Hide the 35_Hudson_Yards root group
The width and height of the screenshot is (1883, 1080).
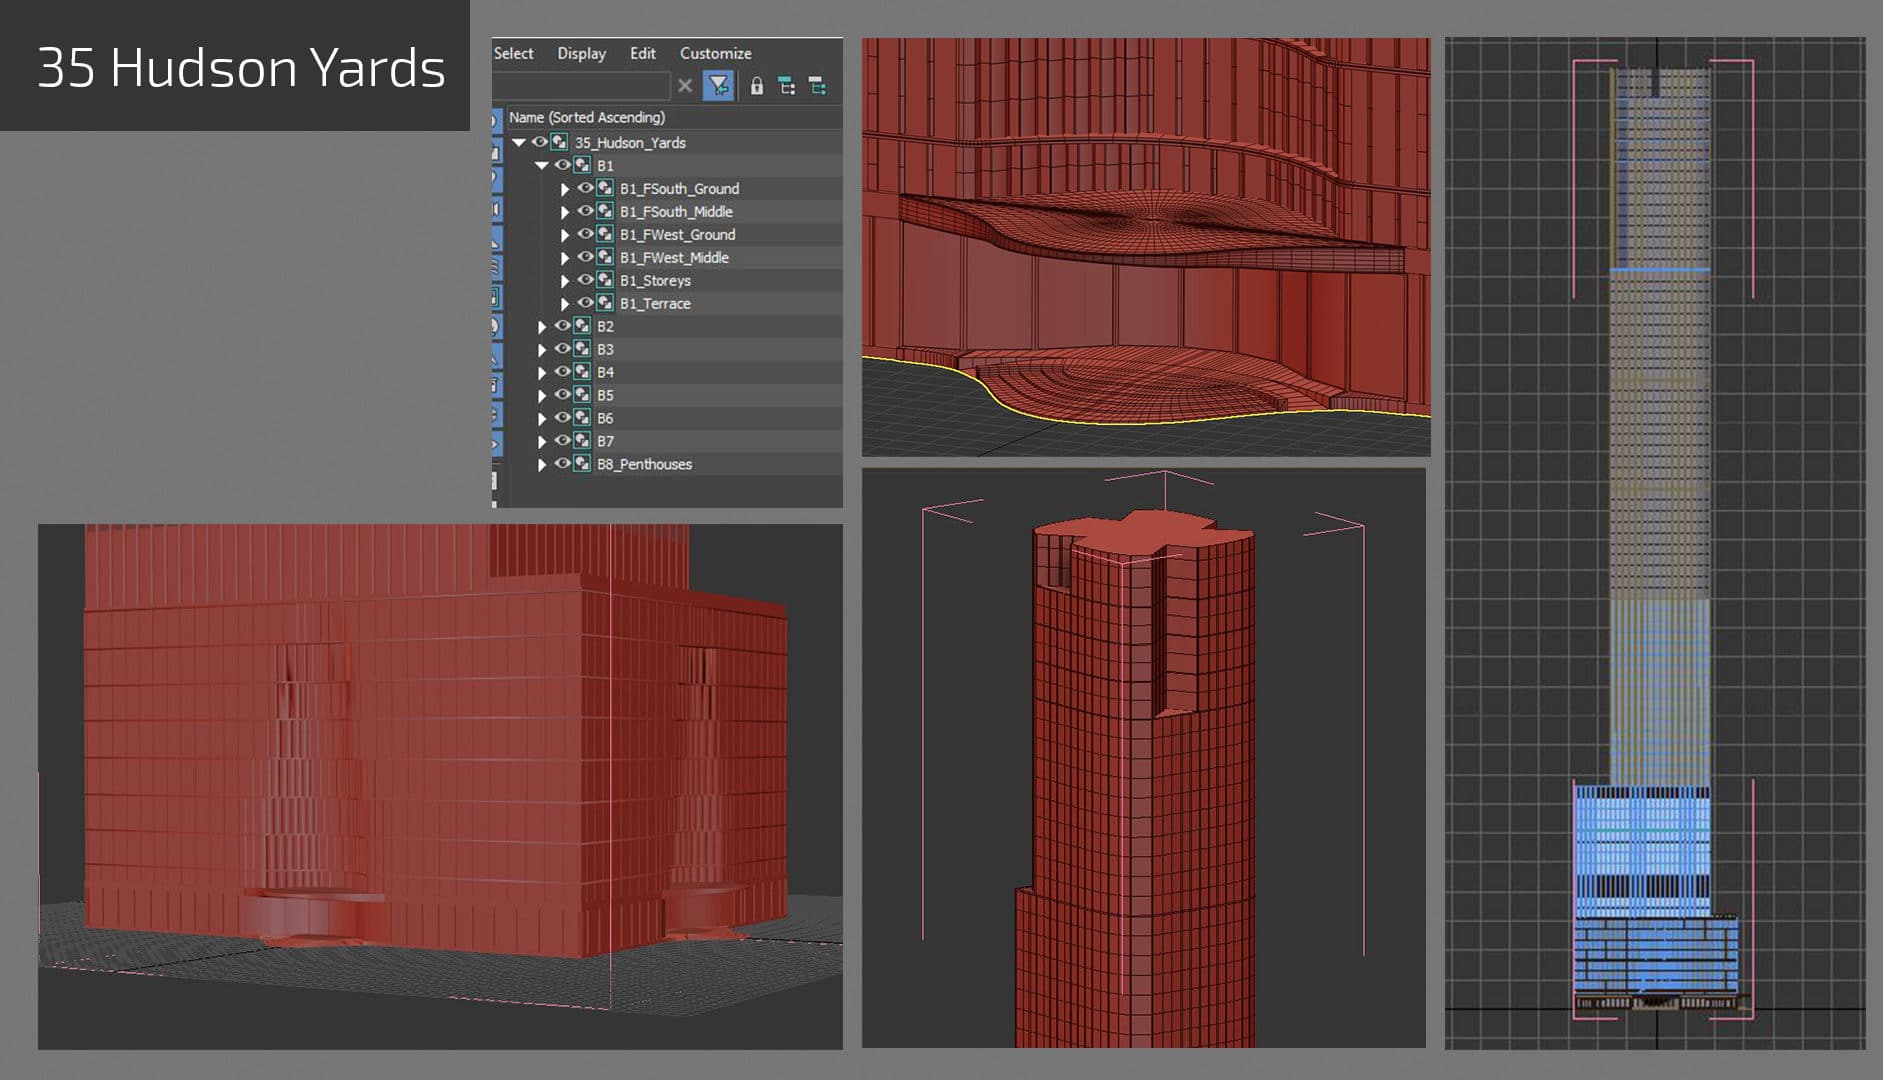[x=540, y=142]
